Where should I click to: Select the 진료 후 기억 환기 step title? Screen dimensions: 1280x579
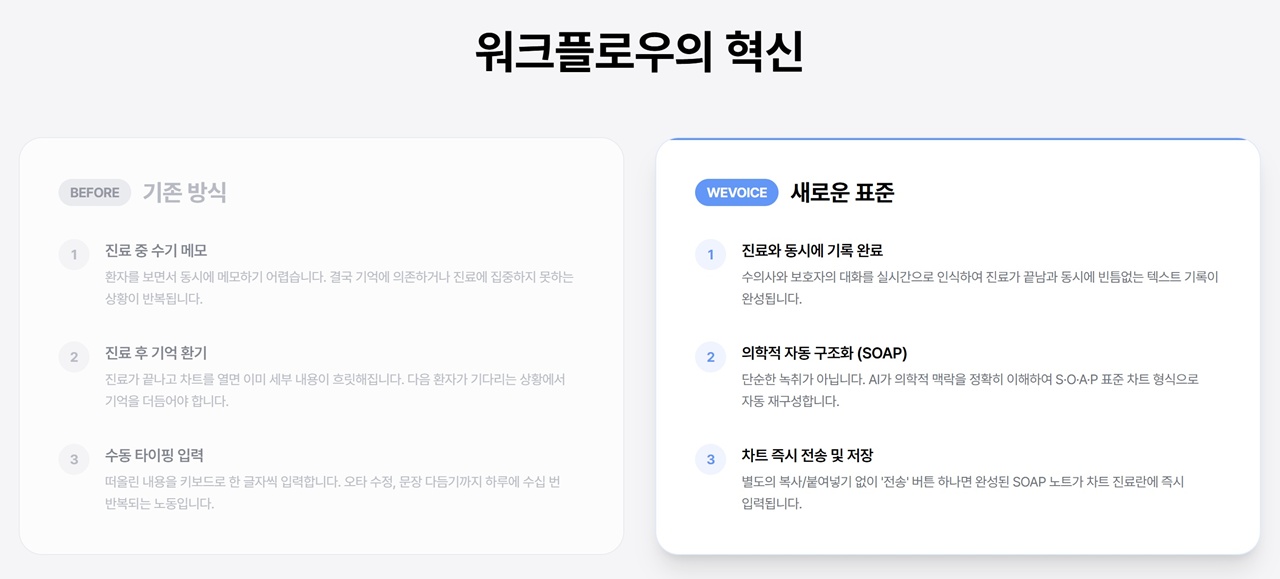coord(156,353)
